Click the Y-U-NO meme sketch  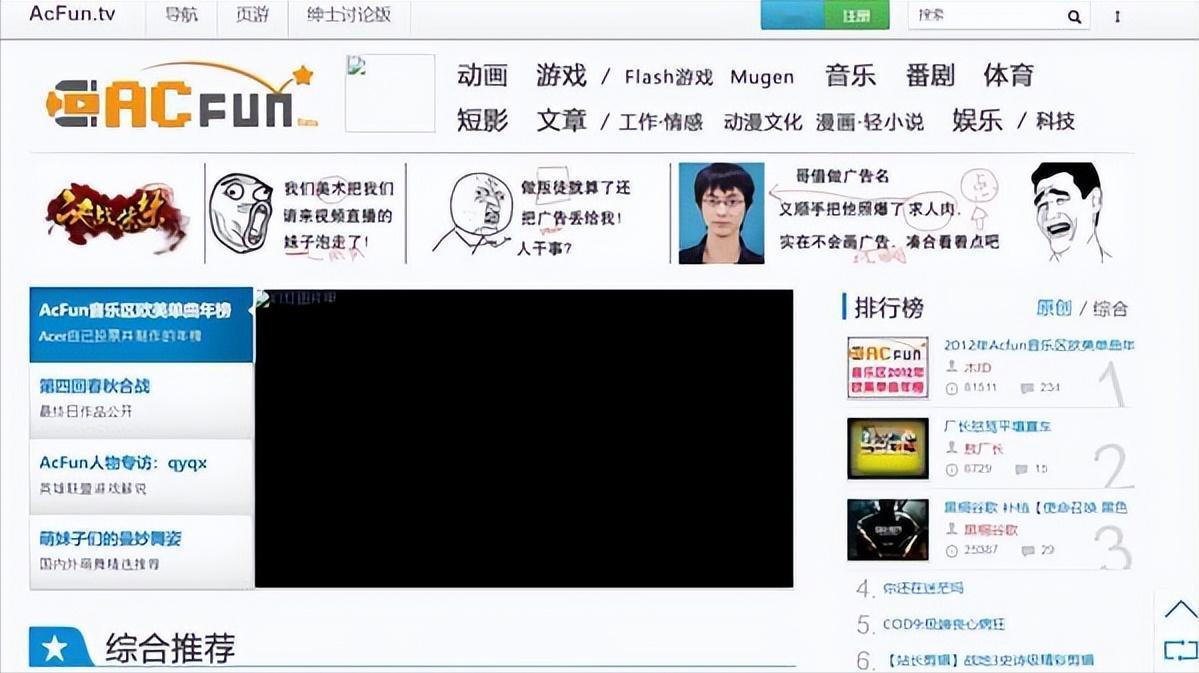[474, 213]
